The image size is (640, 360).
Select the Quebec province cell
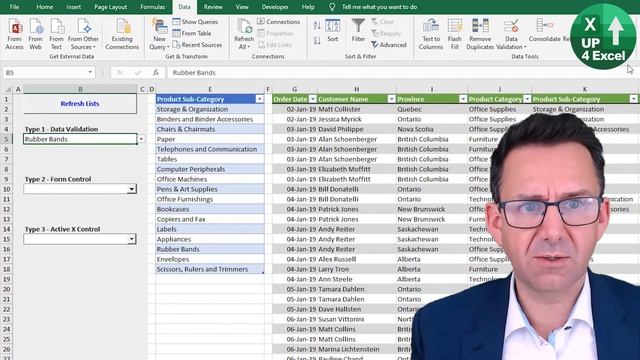(x=431, y=109)
